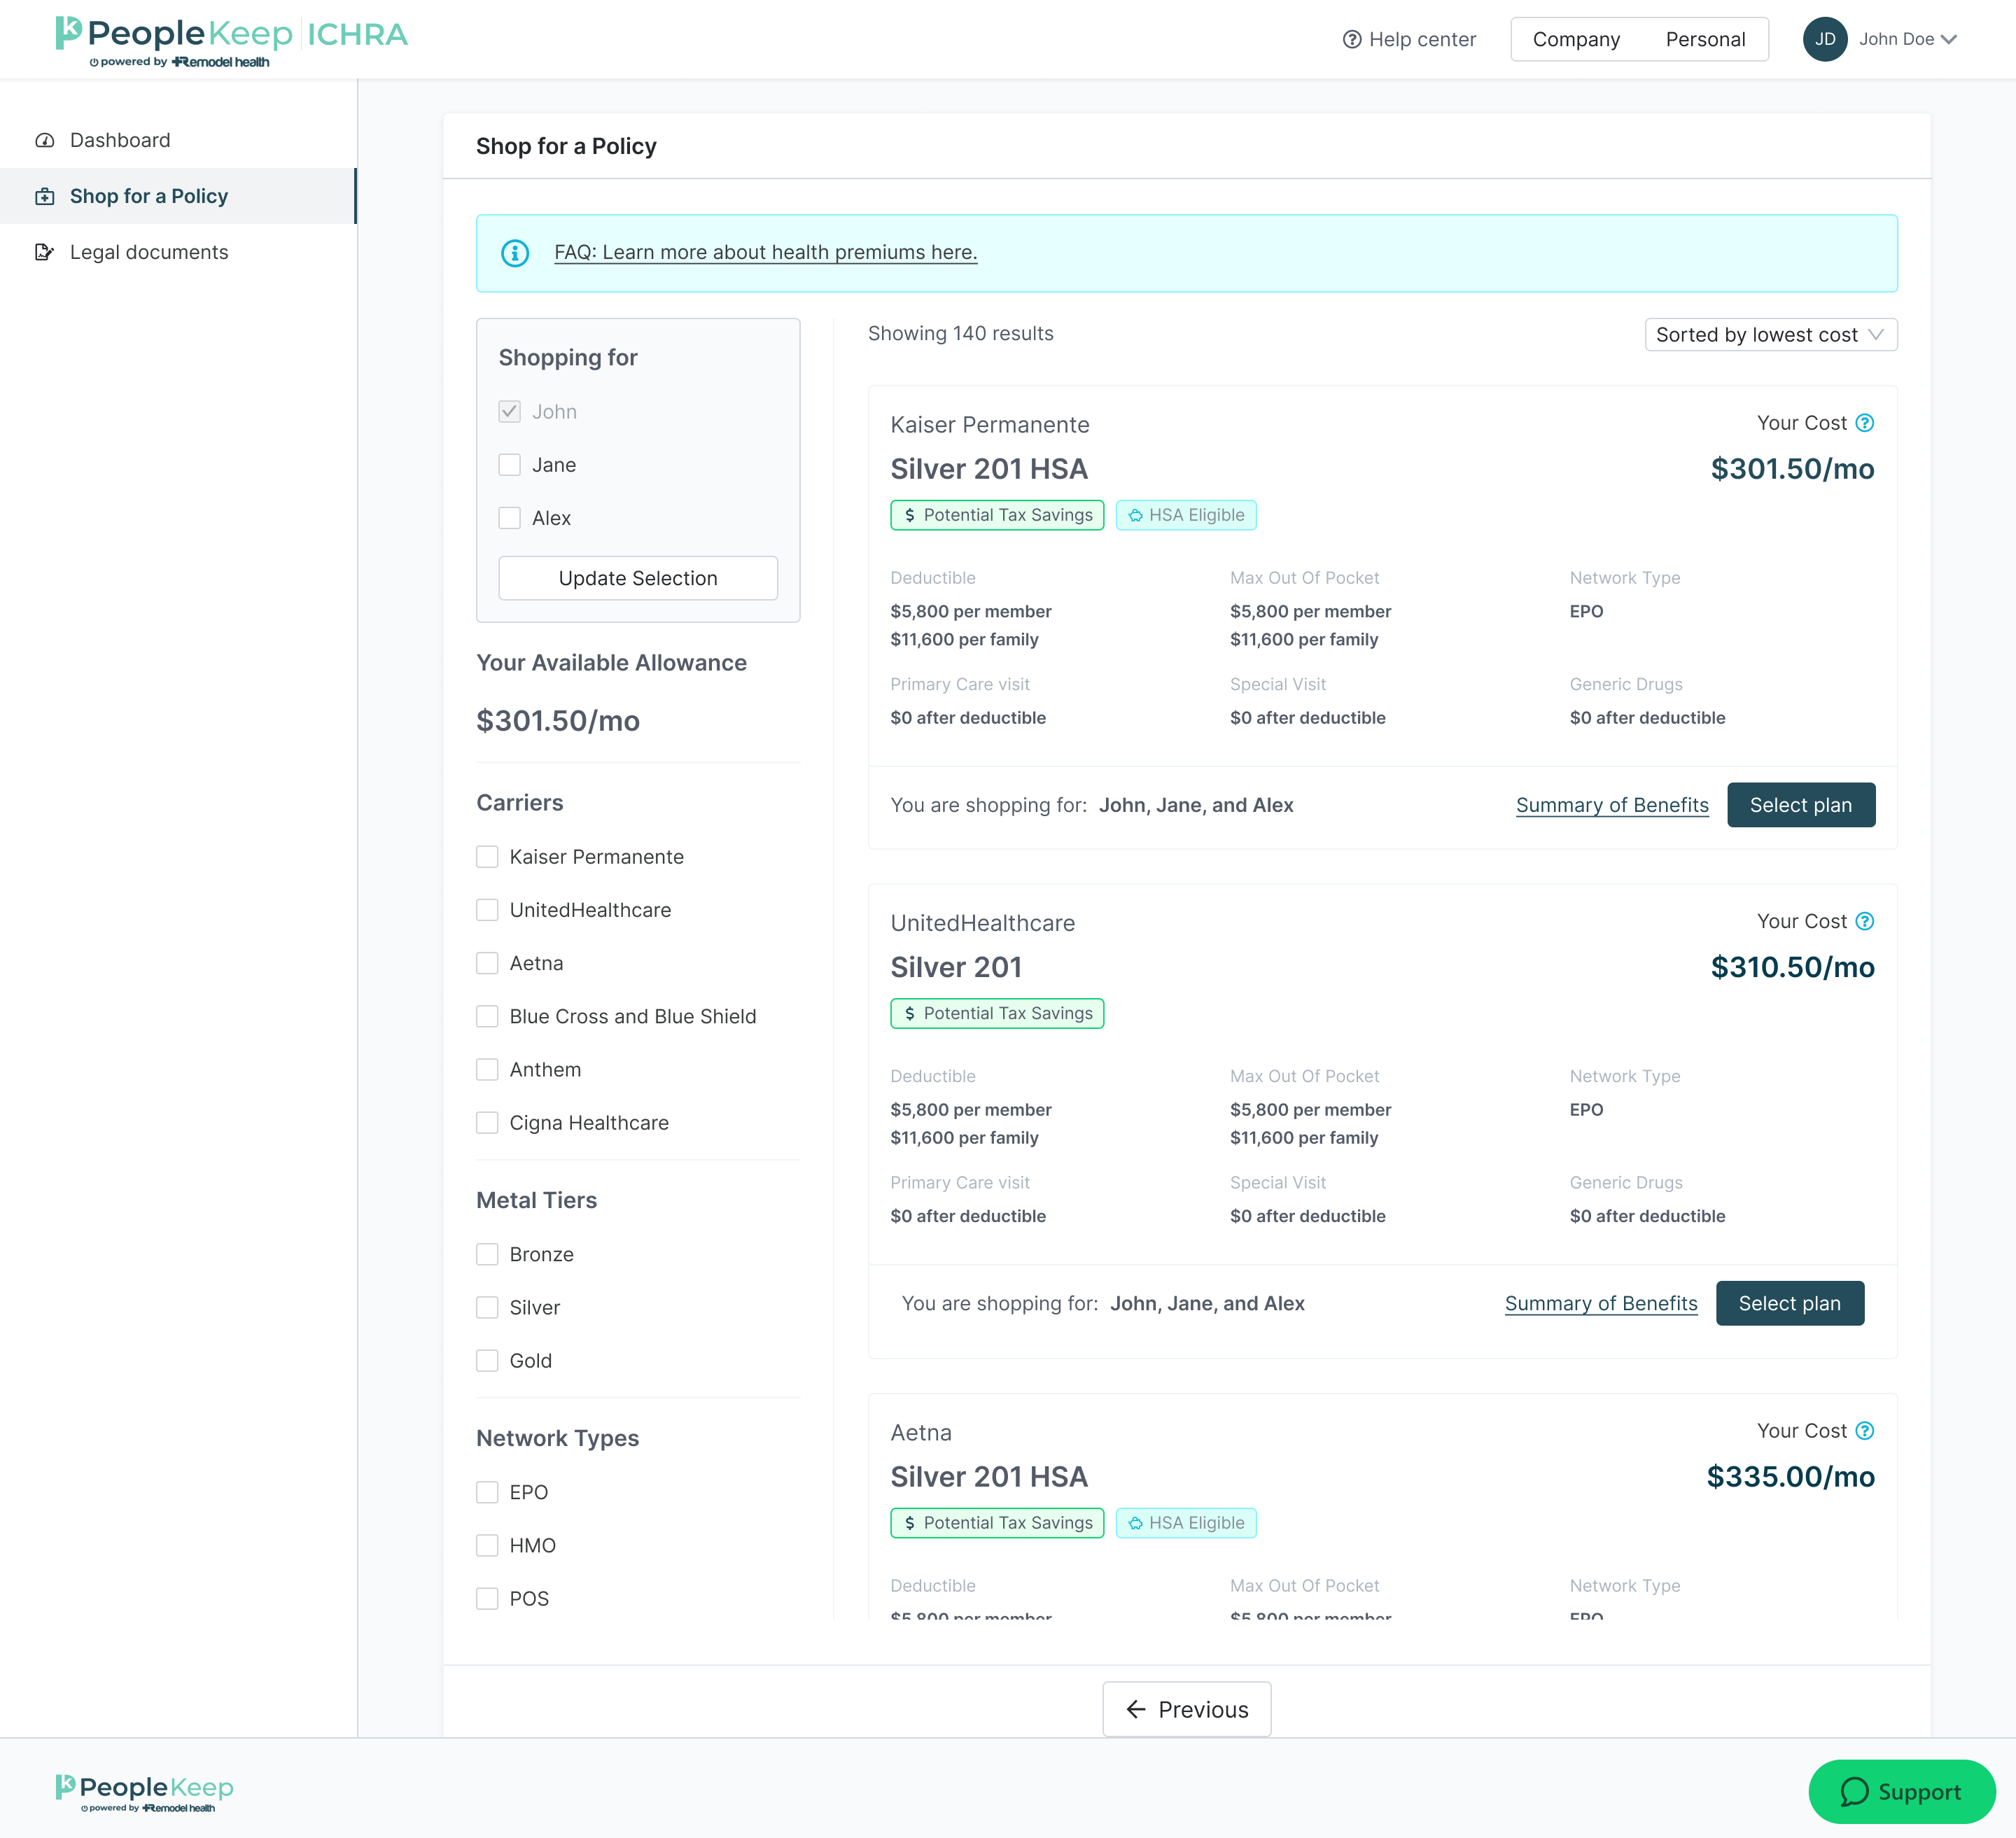Image resolution: width=2016 pixels, height=1838 pixels.
Task: Click Your Cost help icon for Aetna plan
Action: pyautogui.click(x=1864, y=1431)
